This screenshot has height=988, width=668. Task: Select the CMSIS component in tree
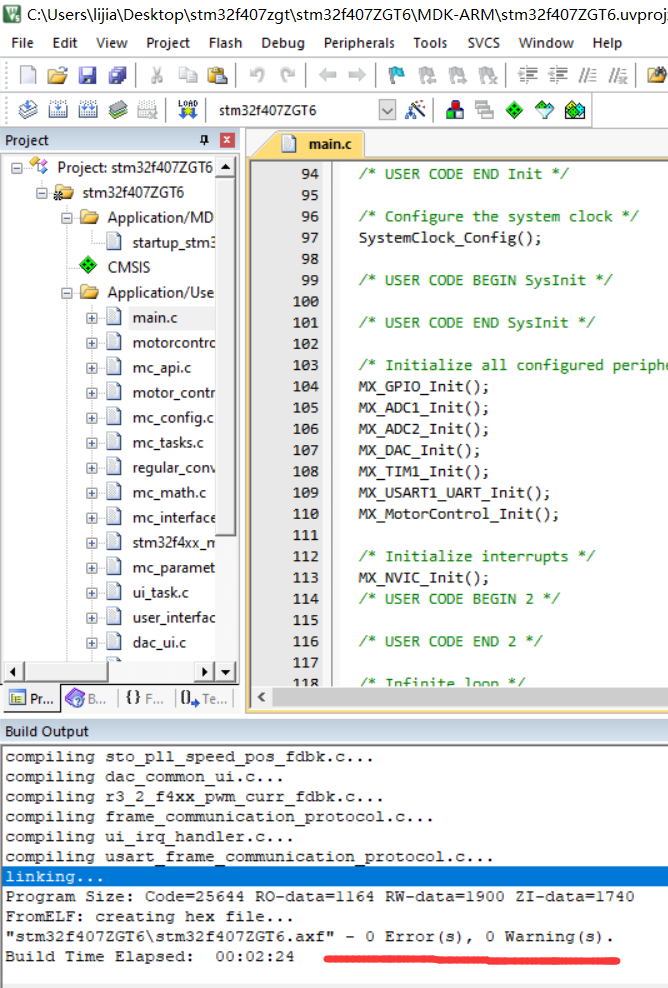[129, 267]
